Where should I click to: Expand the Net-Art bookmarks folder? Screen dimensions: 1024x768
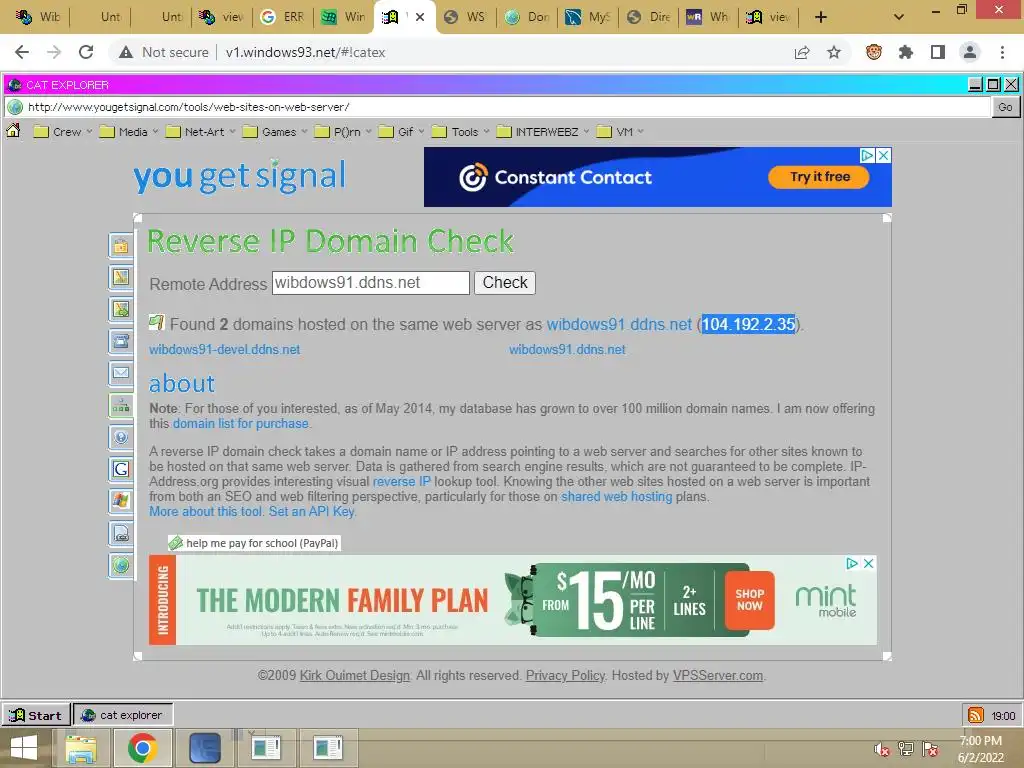(x=200, y=132)
